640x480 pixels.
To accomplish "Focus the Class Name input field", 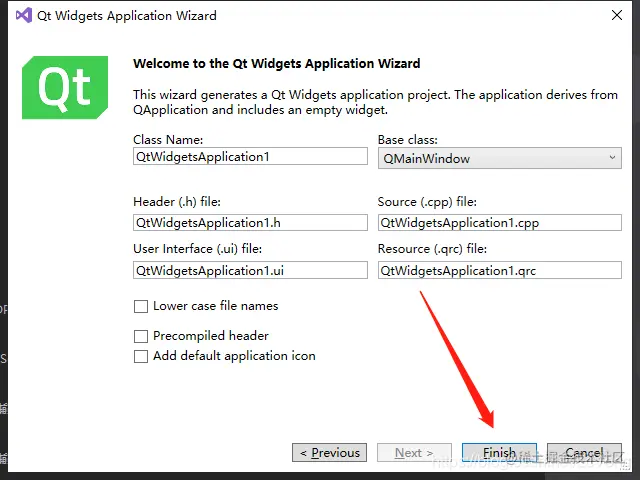I will click(250, 157).
